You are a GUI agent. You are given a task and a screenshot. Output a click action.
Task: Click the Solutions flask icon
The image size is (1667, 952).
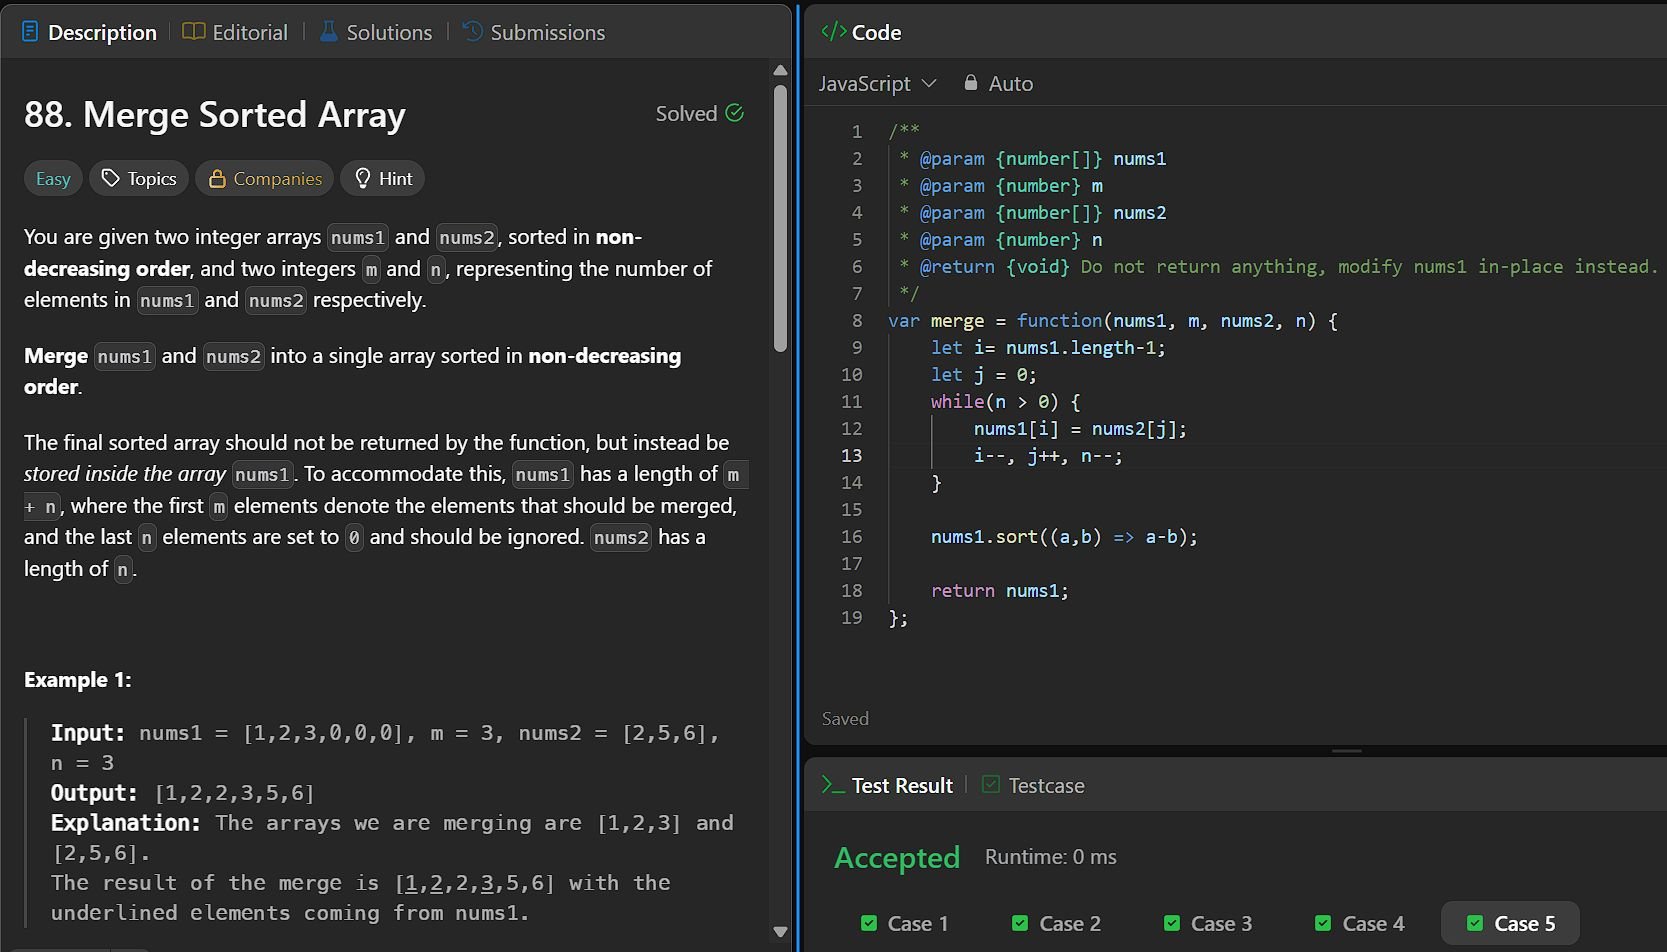coord(329,32)
